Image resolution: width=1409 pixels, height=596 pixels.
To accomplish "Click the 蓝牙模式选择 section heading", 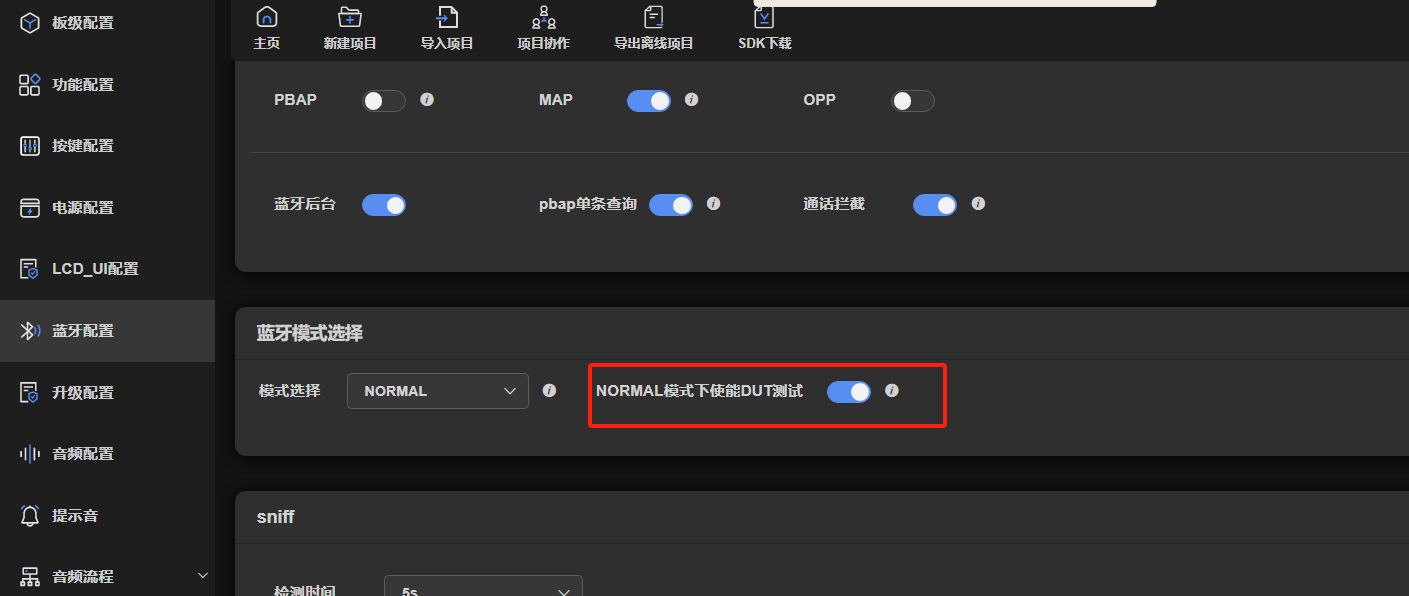I will tap(310, 334).
